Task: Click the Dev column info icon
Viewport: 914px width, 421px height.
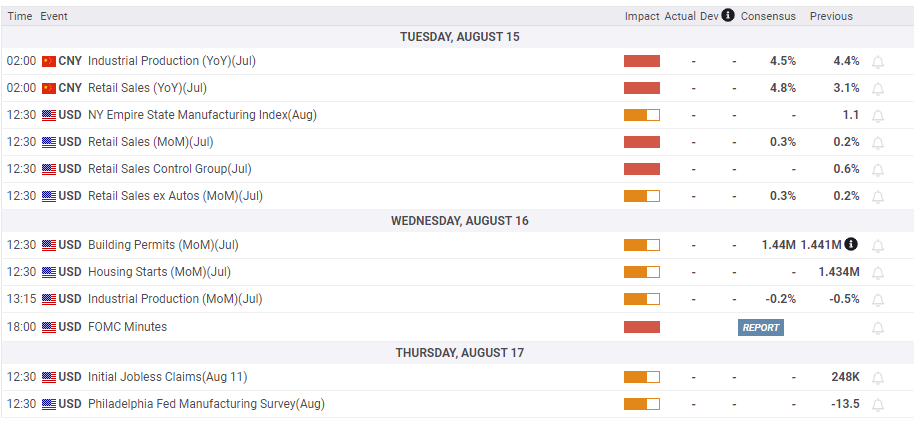Action: [728, 15]
